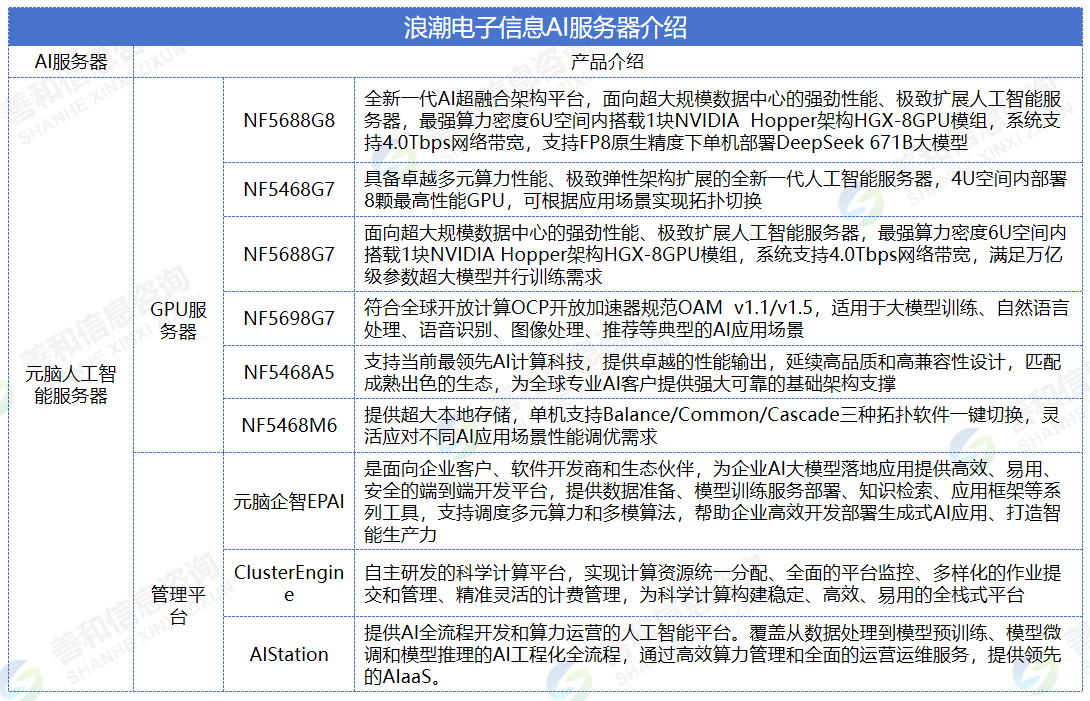Click the 元脑人工智能服务器 cell
The height and width of the screenshot is (701, 1090).
(71, 385)
